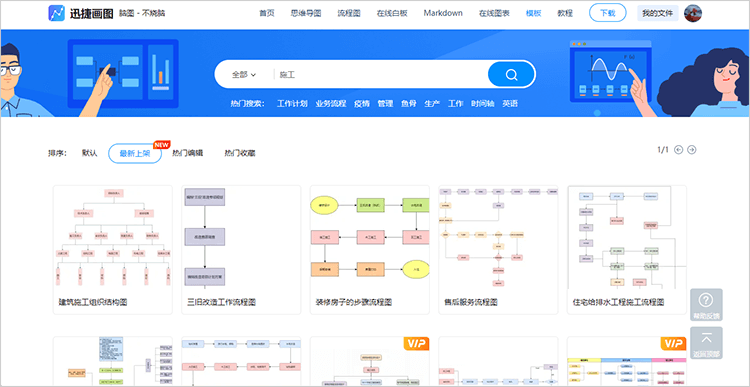Open 教程 navigation item
The width and height of the screenshot is (750, 387).
[565, 13]
